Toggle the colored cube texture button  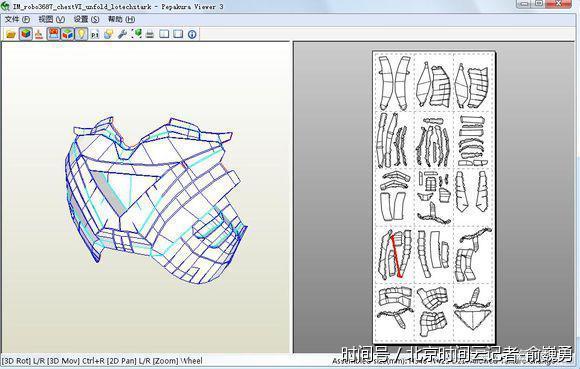click(x=26, y=34)
